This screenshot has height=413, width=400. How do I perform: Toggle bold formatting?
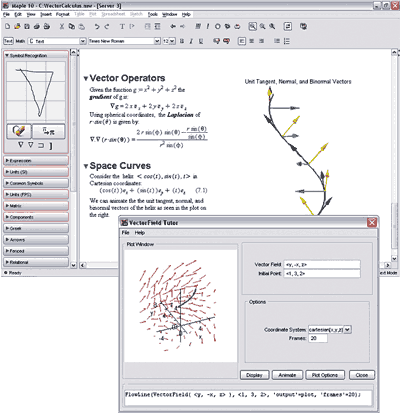[x=182, y=41]
